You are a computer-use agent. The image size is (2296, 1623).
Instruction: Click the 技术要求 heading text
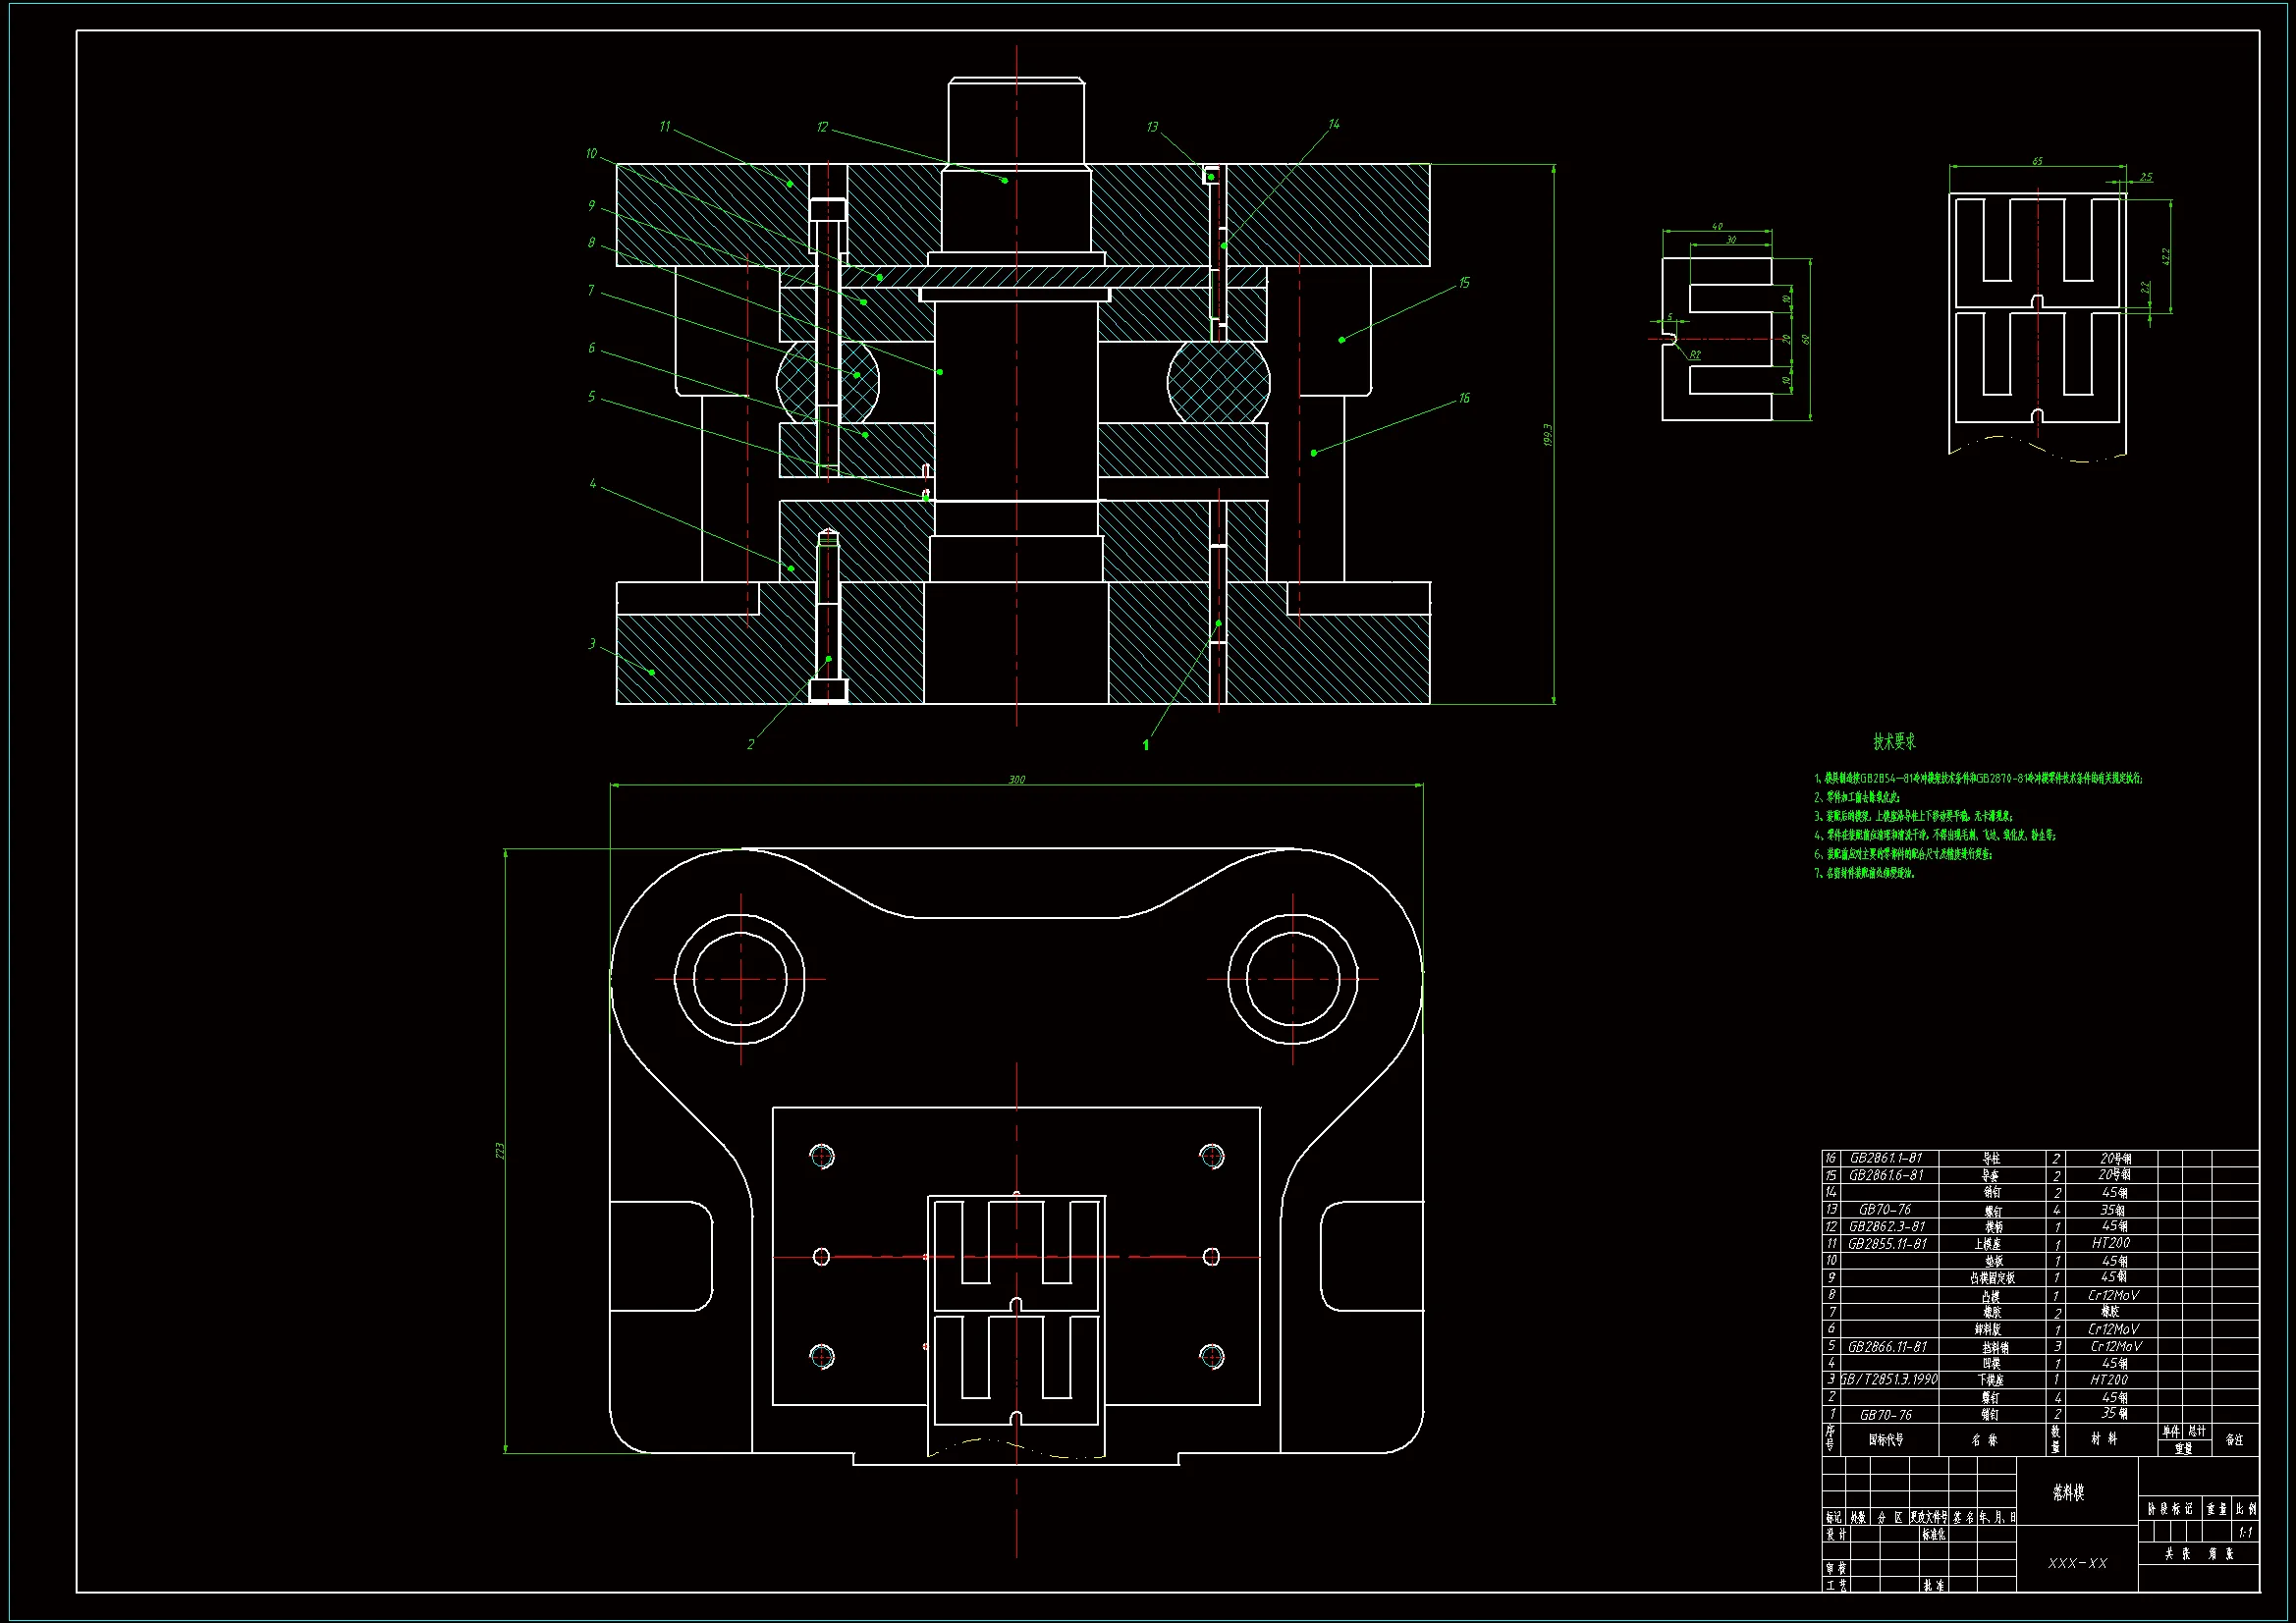coord(1894,742)
